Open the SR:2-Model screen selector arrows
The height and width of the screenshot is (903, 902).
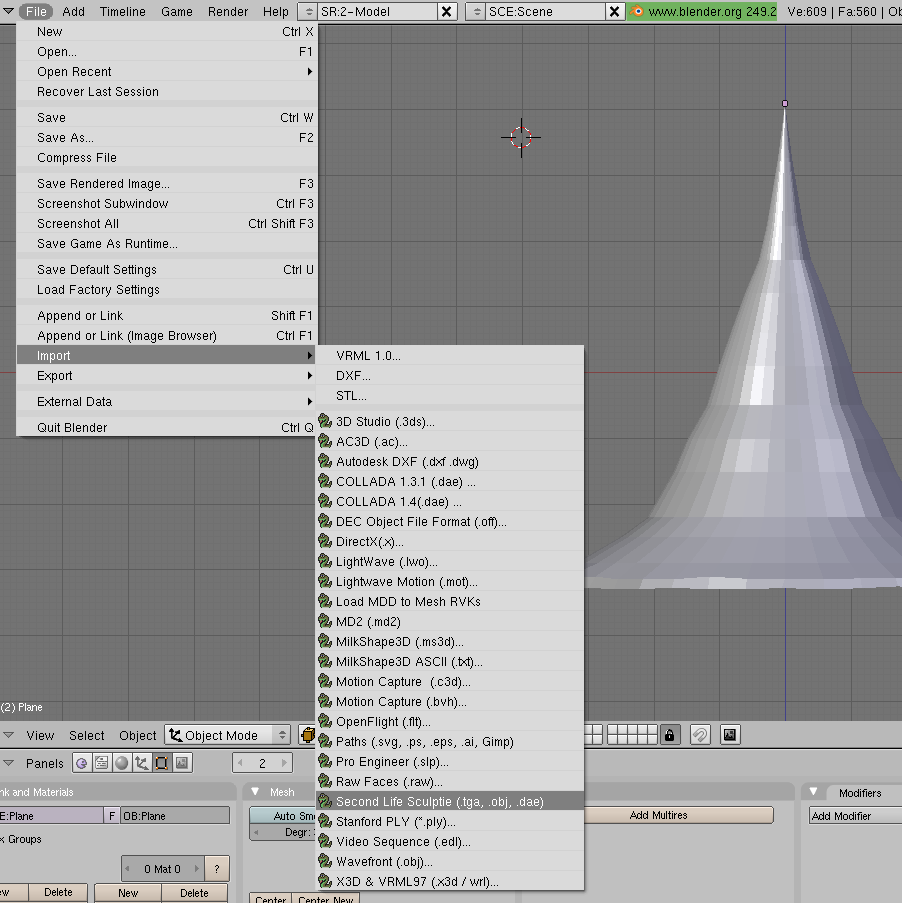pyautogui.click(x=309, y=12)
